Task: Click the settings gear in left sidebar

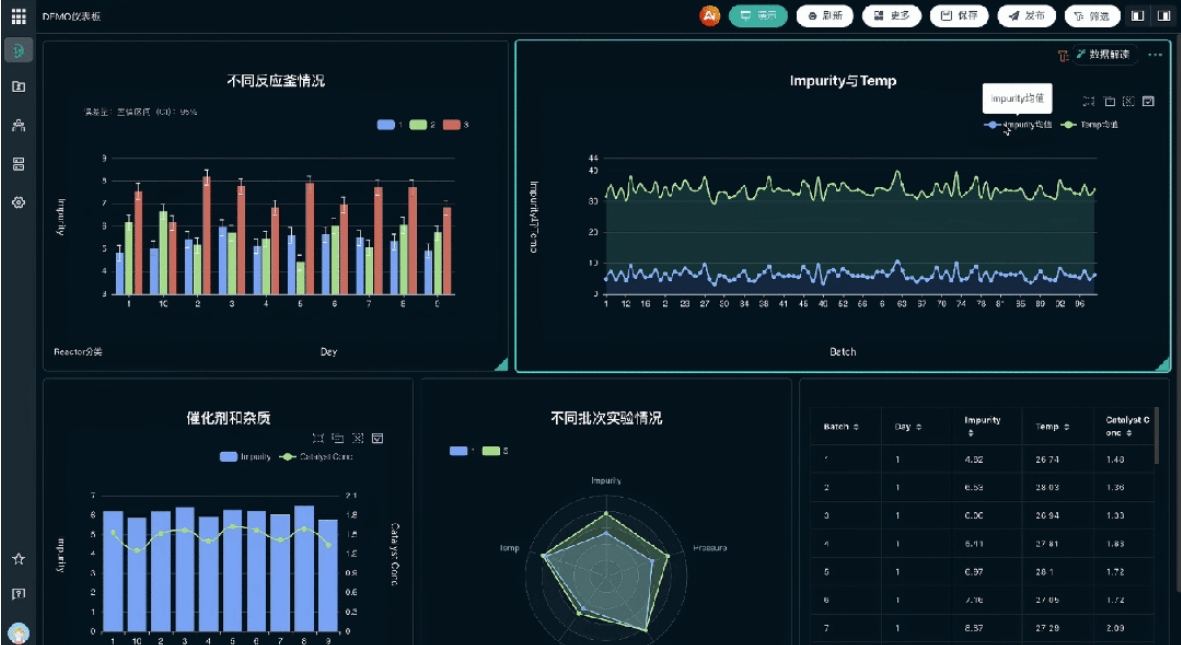Action: coord(18,202)
